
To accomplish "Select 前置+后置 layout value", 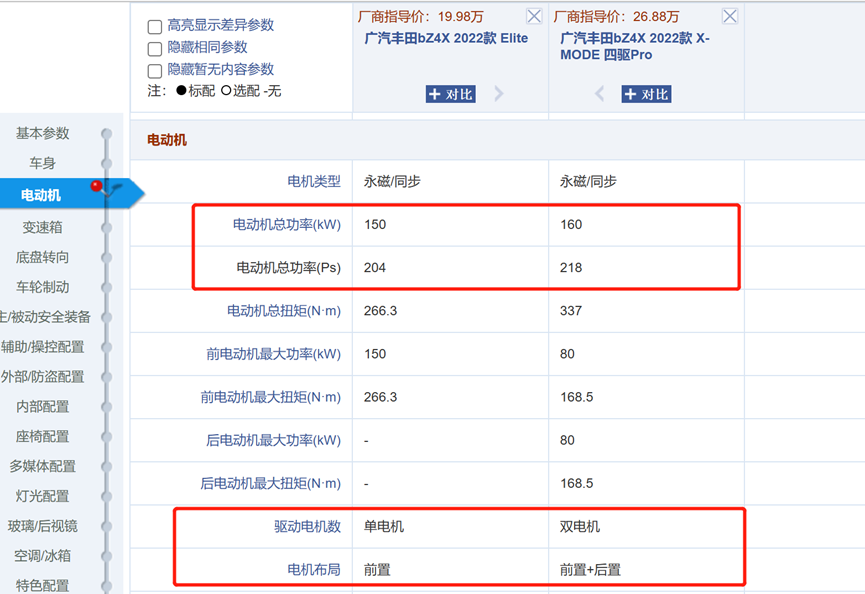I will point(590,569).
